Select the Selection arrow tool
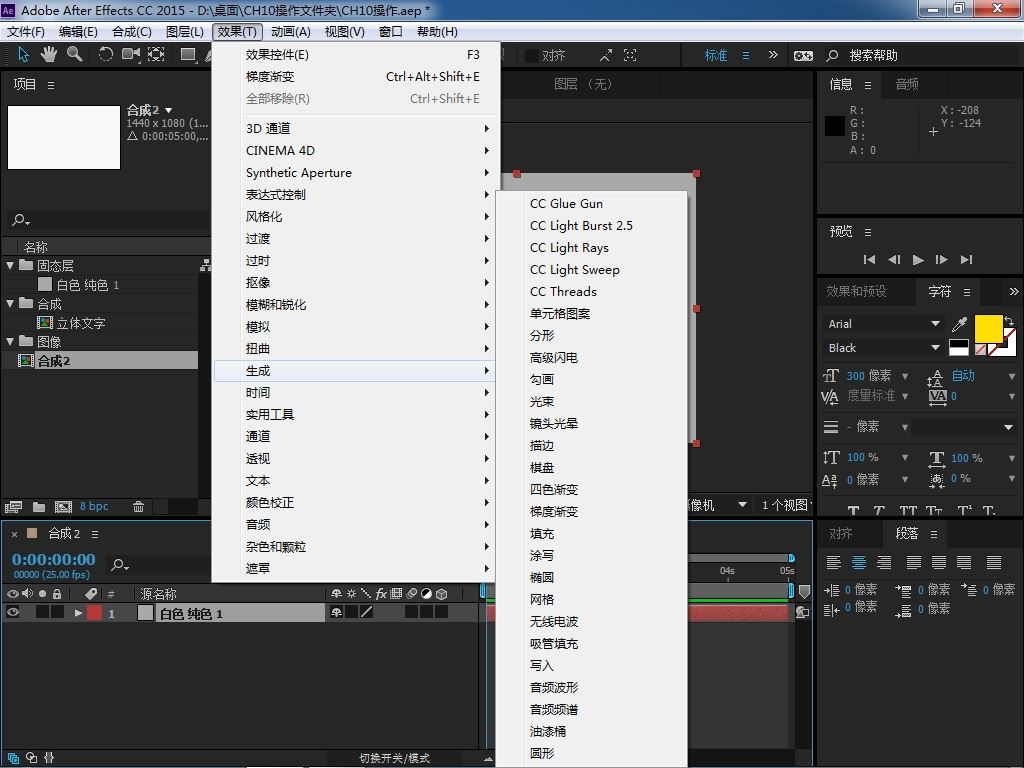 (x=24, y=55)
